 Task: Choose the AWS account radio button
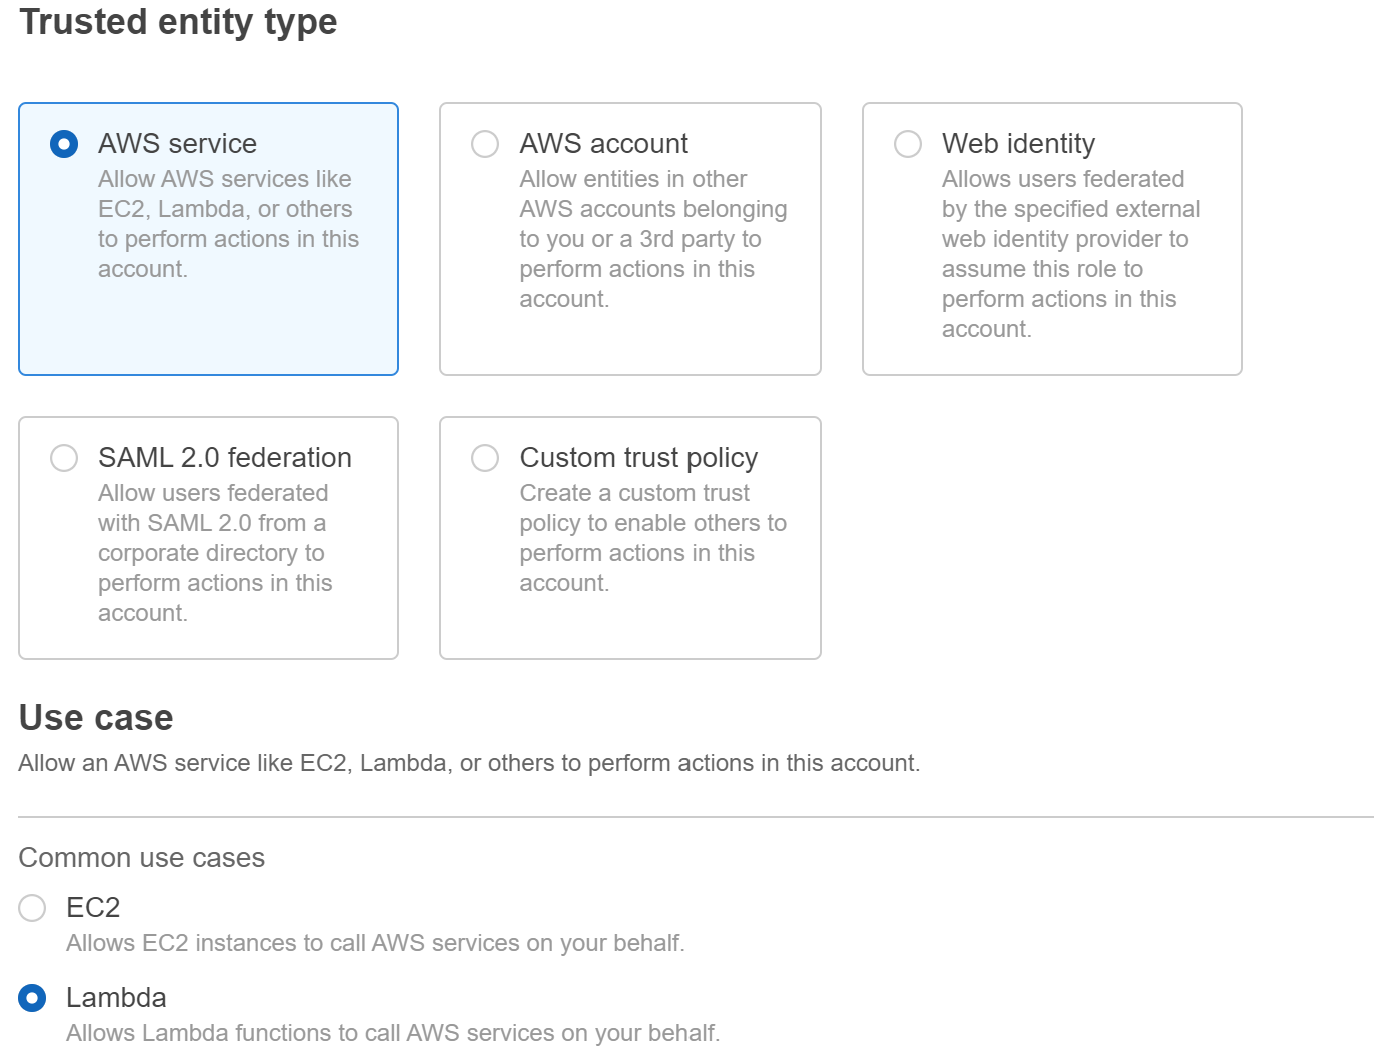pos(485,144)
